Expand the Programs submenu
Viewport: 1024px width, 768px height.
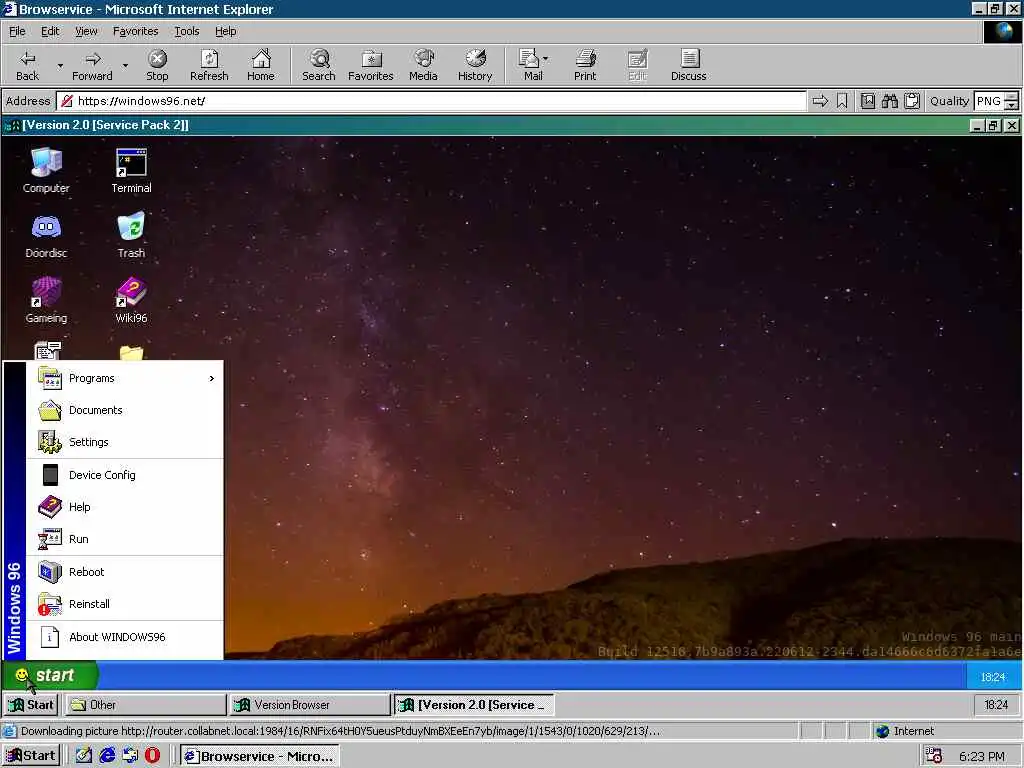tap(125, 378)
